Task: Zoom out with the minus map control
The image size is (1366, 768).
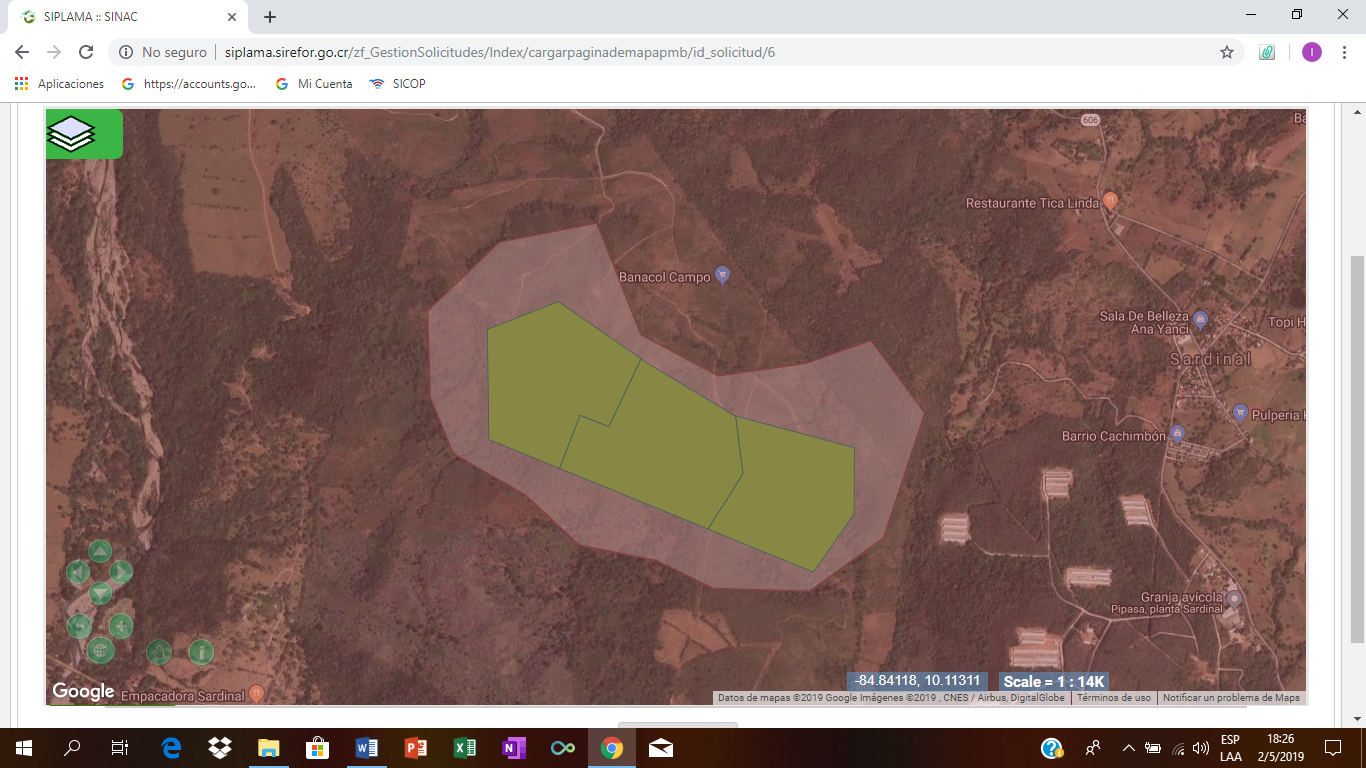Action: (79, 626)
